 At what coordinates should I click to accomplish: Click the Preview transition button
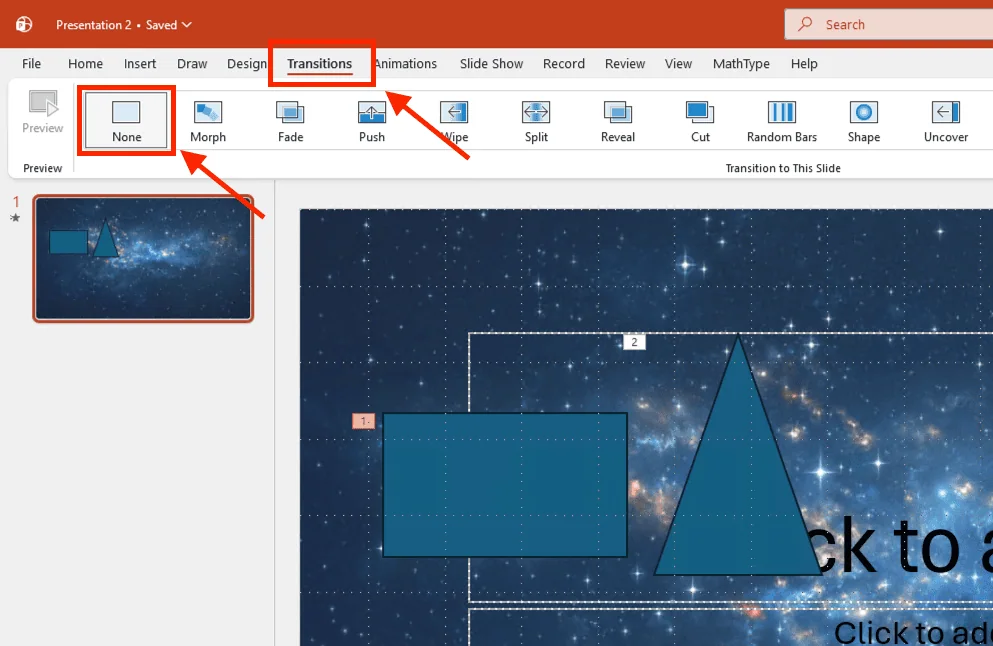pos(42,112)
